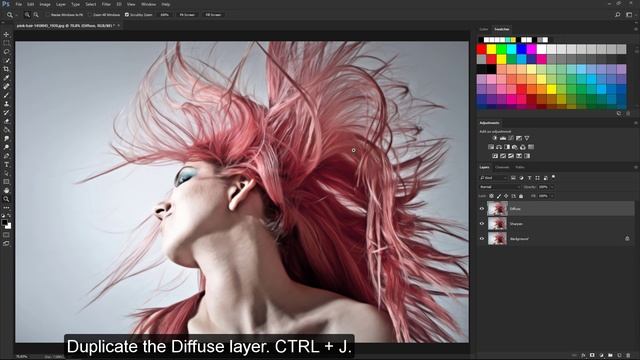
Task: Select the Blur tool
Action: (x=6, y=138)
